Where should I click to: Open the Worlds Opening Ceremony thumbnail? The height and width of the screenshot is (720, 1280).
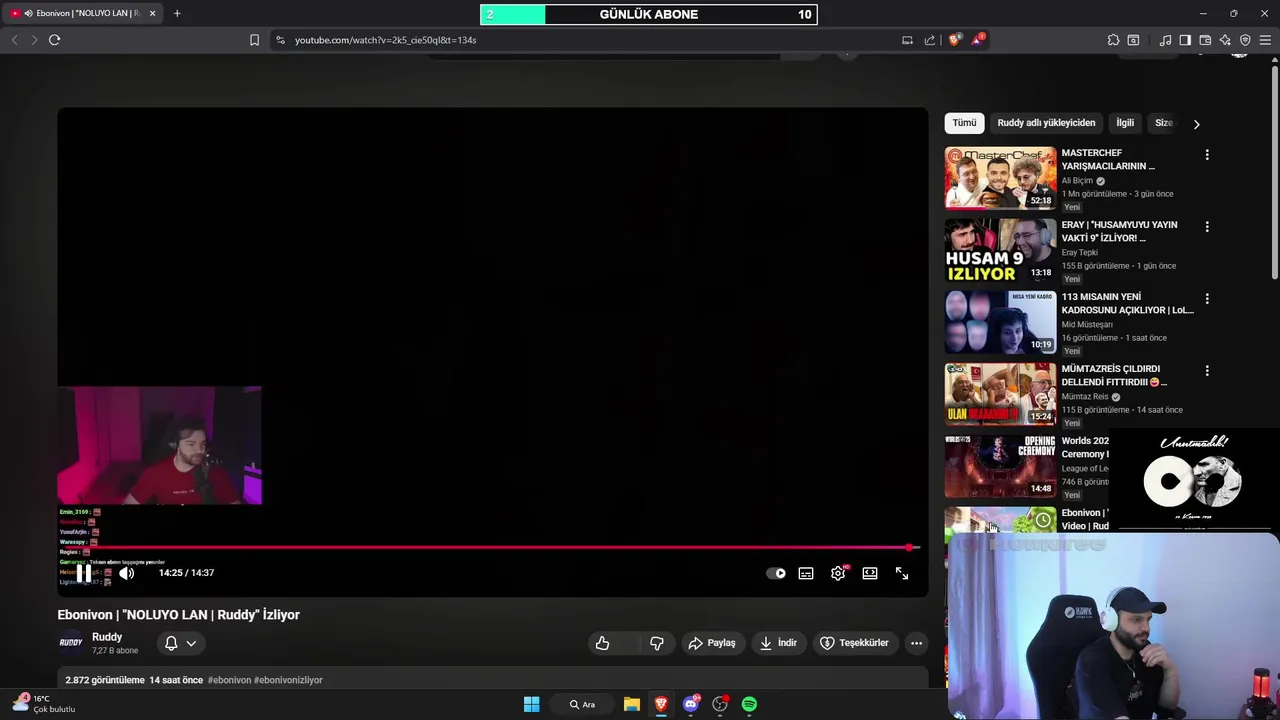(x=1000, y=466)
